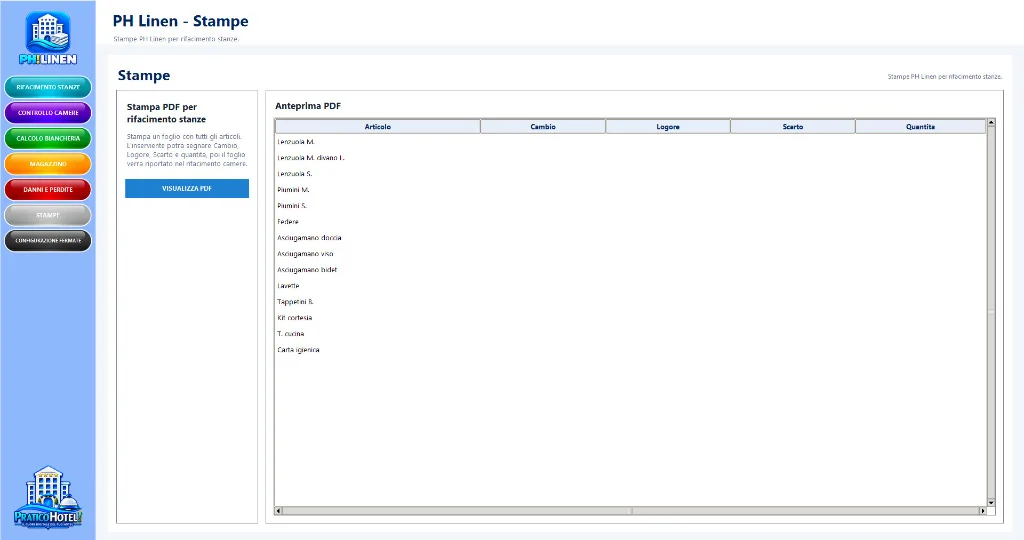Select the 'Lavette' row
1024x540 pixels.
pos(630,286)
